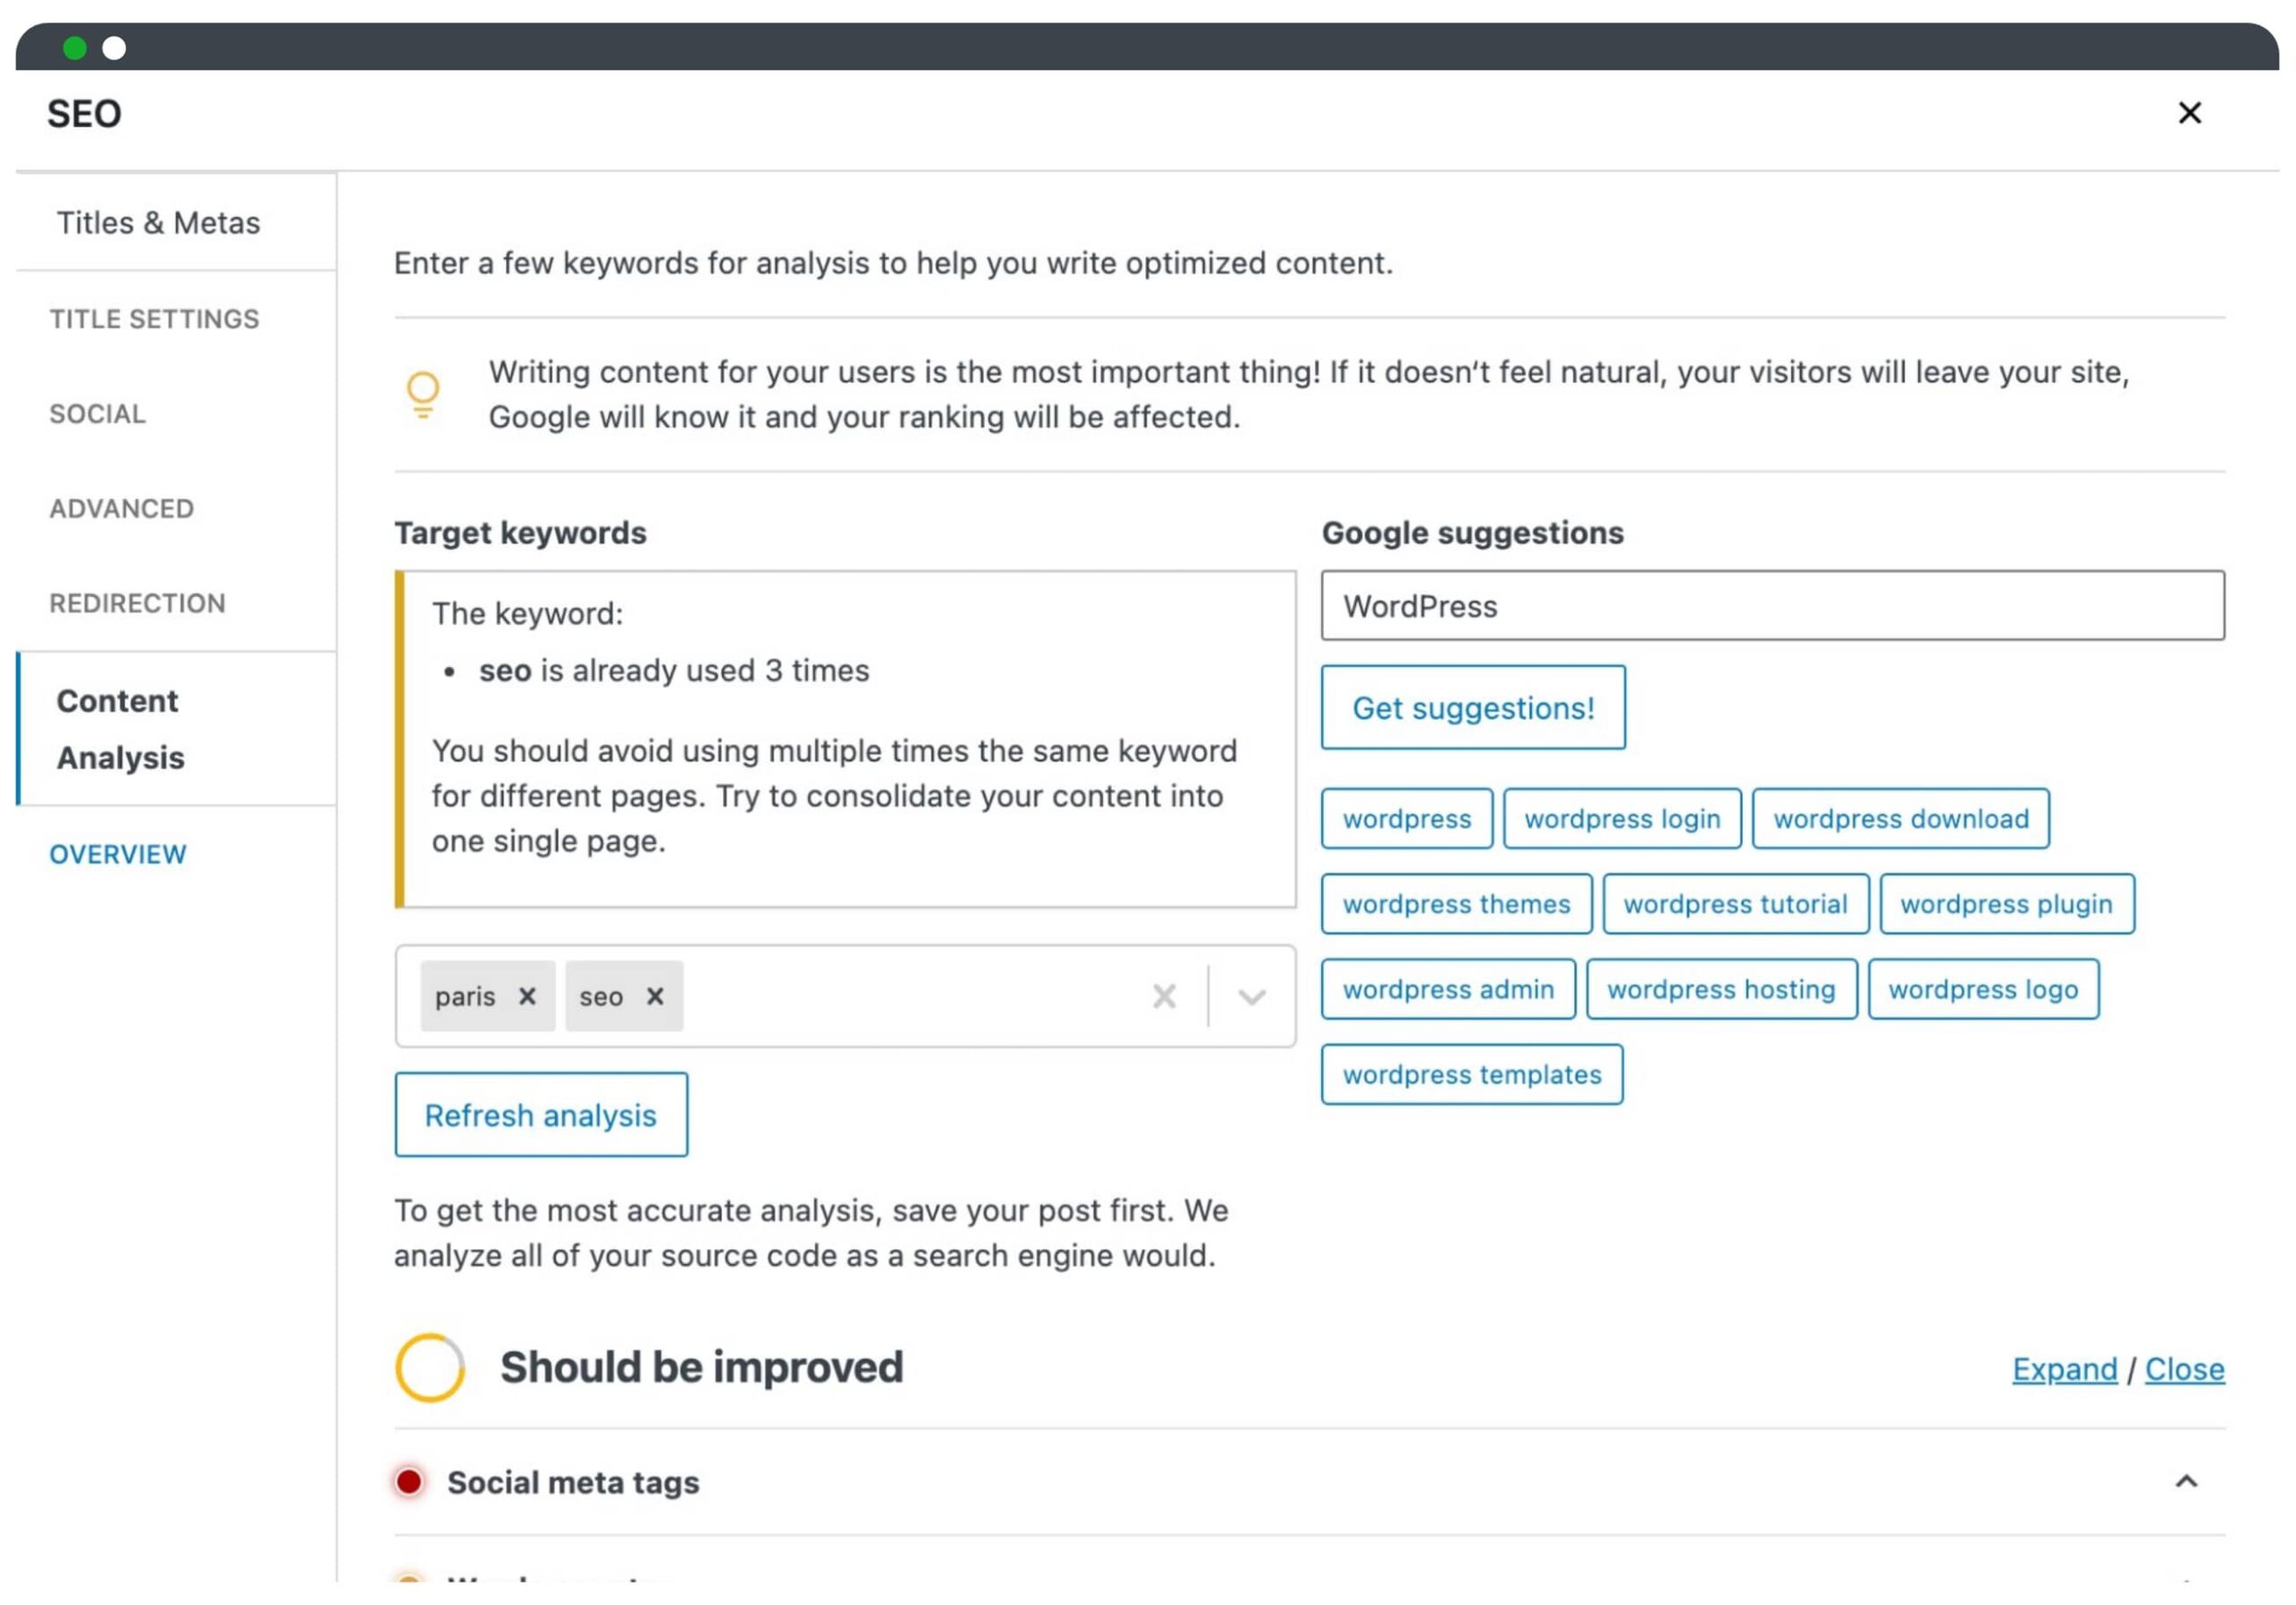
Task: Click the Close link beside Expand
Action: (x=2184, y=1369)
